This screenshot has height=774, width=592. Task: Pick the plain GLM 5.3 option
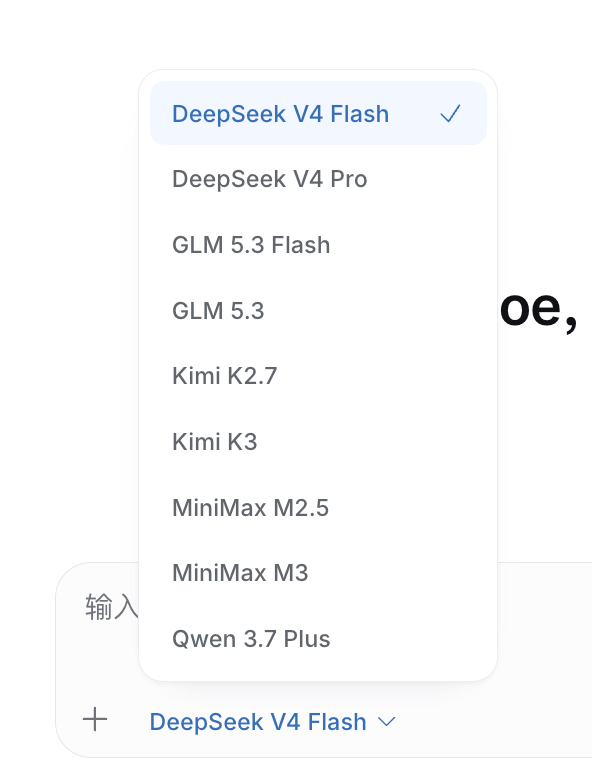point(318,310)
